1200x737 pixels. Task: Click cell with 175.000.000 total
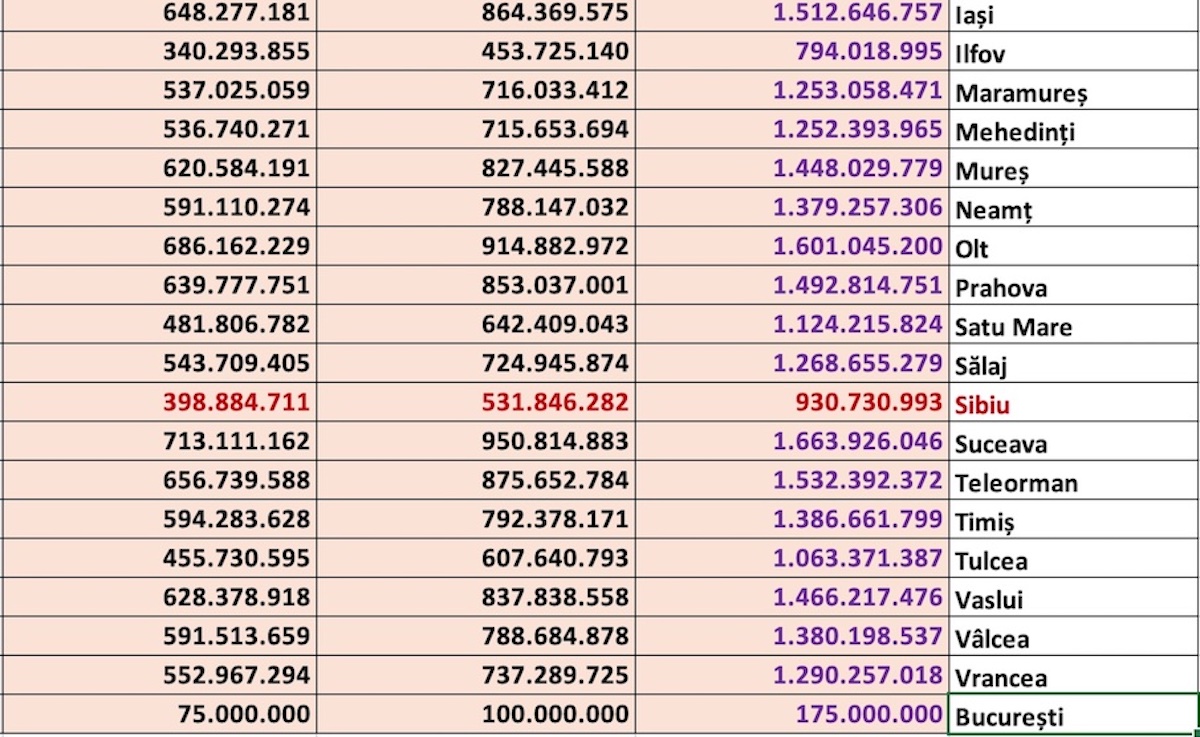[791, 716]
